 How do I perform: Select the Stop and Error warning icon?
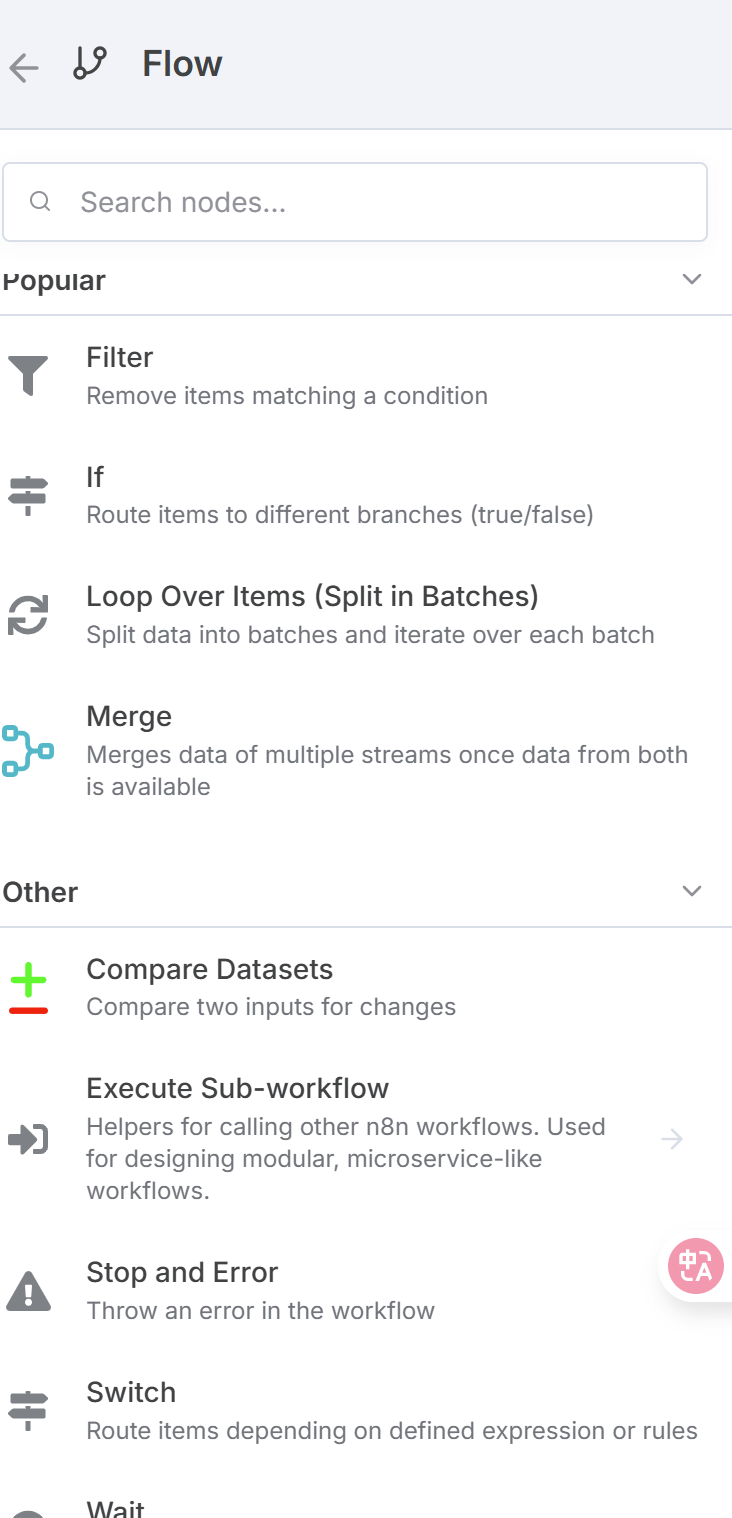(x=28, y=1291)
